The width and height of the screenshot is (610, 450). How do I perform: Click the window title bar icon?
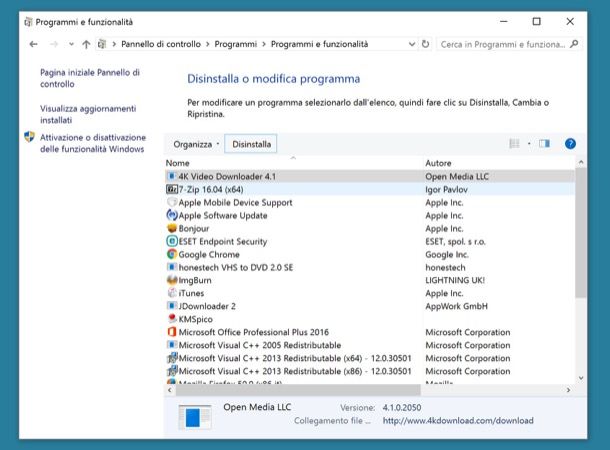28,22
